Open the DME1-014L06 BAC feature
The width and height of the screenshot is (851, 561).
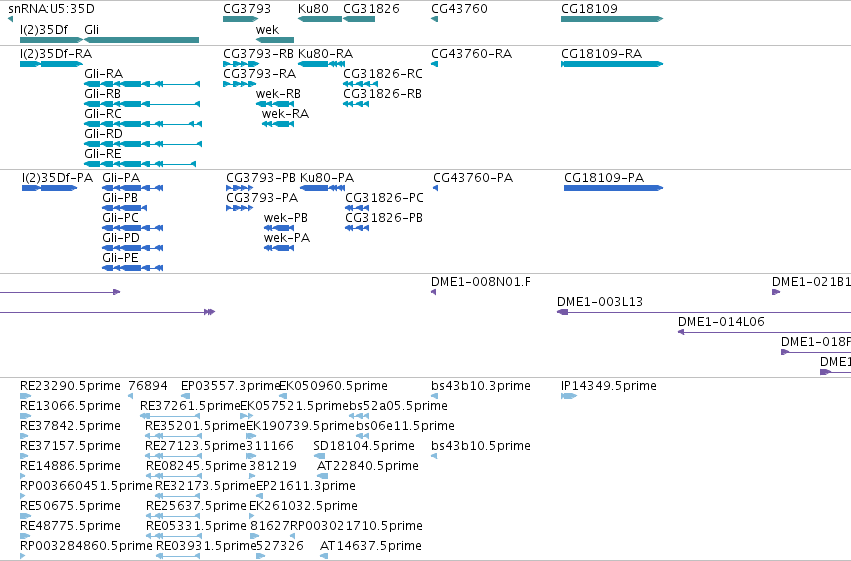pos(764,332)
